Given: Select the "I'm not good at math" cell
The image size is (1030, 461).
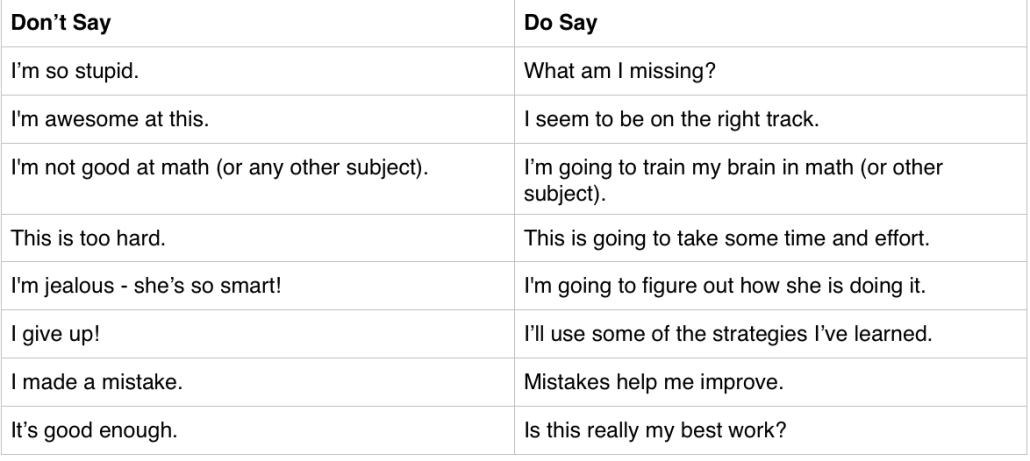Looking at the screenshot, I should click(x=258, y=179).
